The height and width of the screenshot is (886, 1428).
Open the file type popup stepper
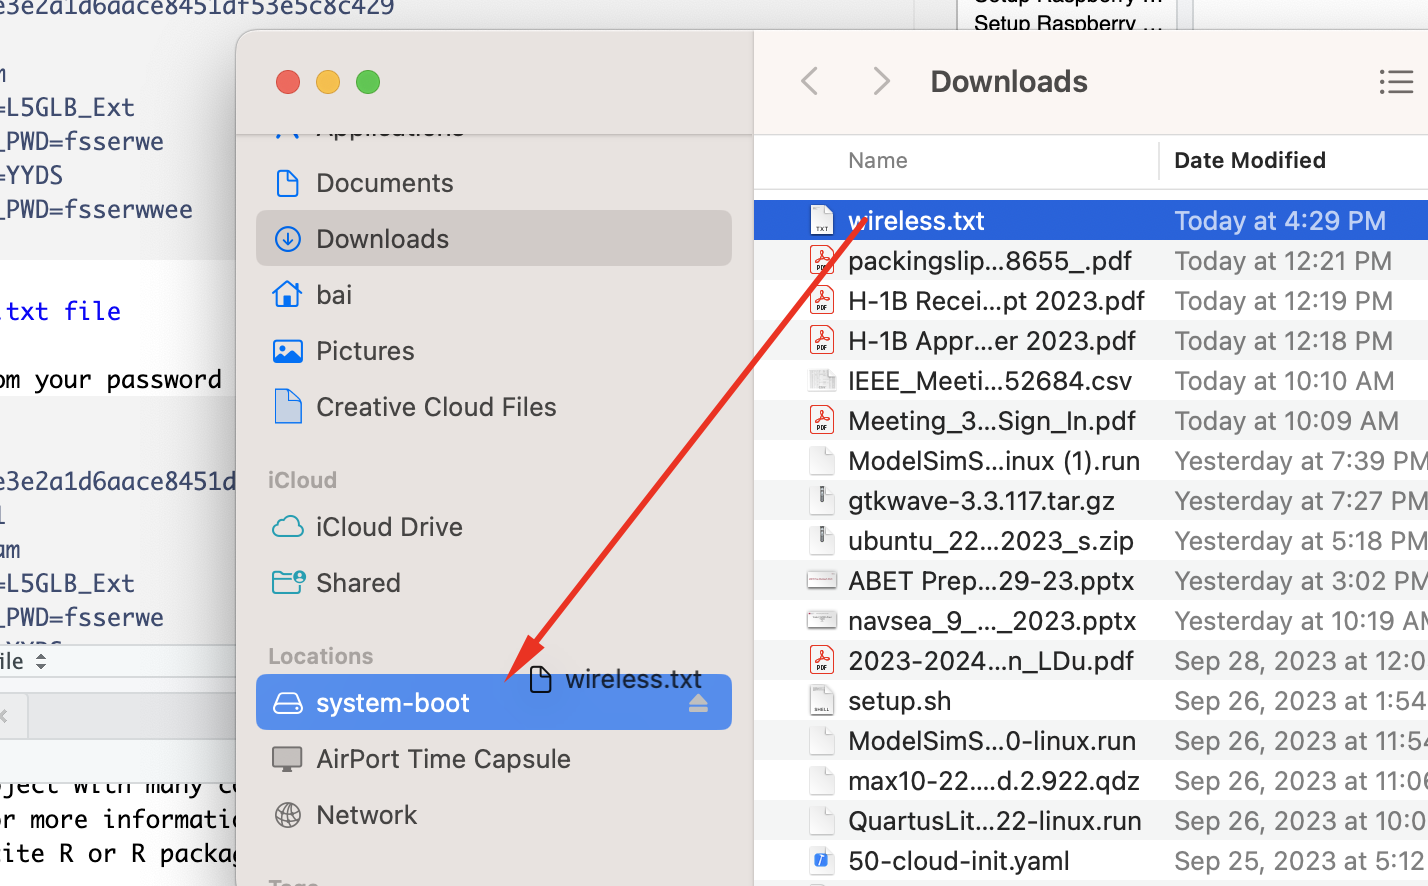[x=41, y=661]
